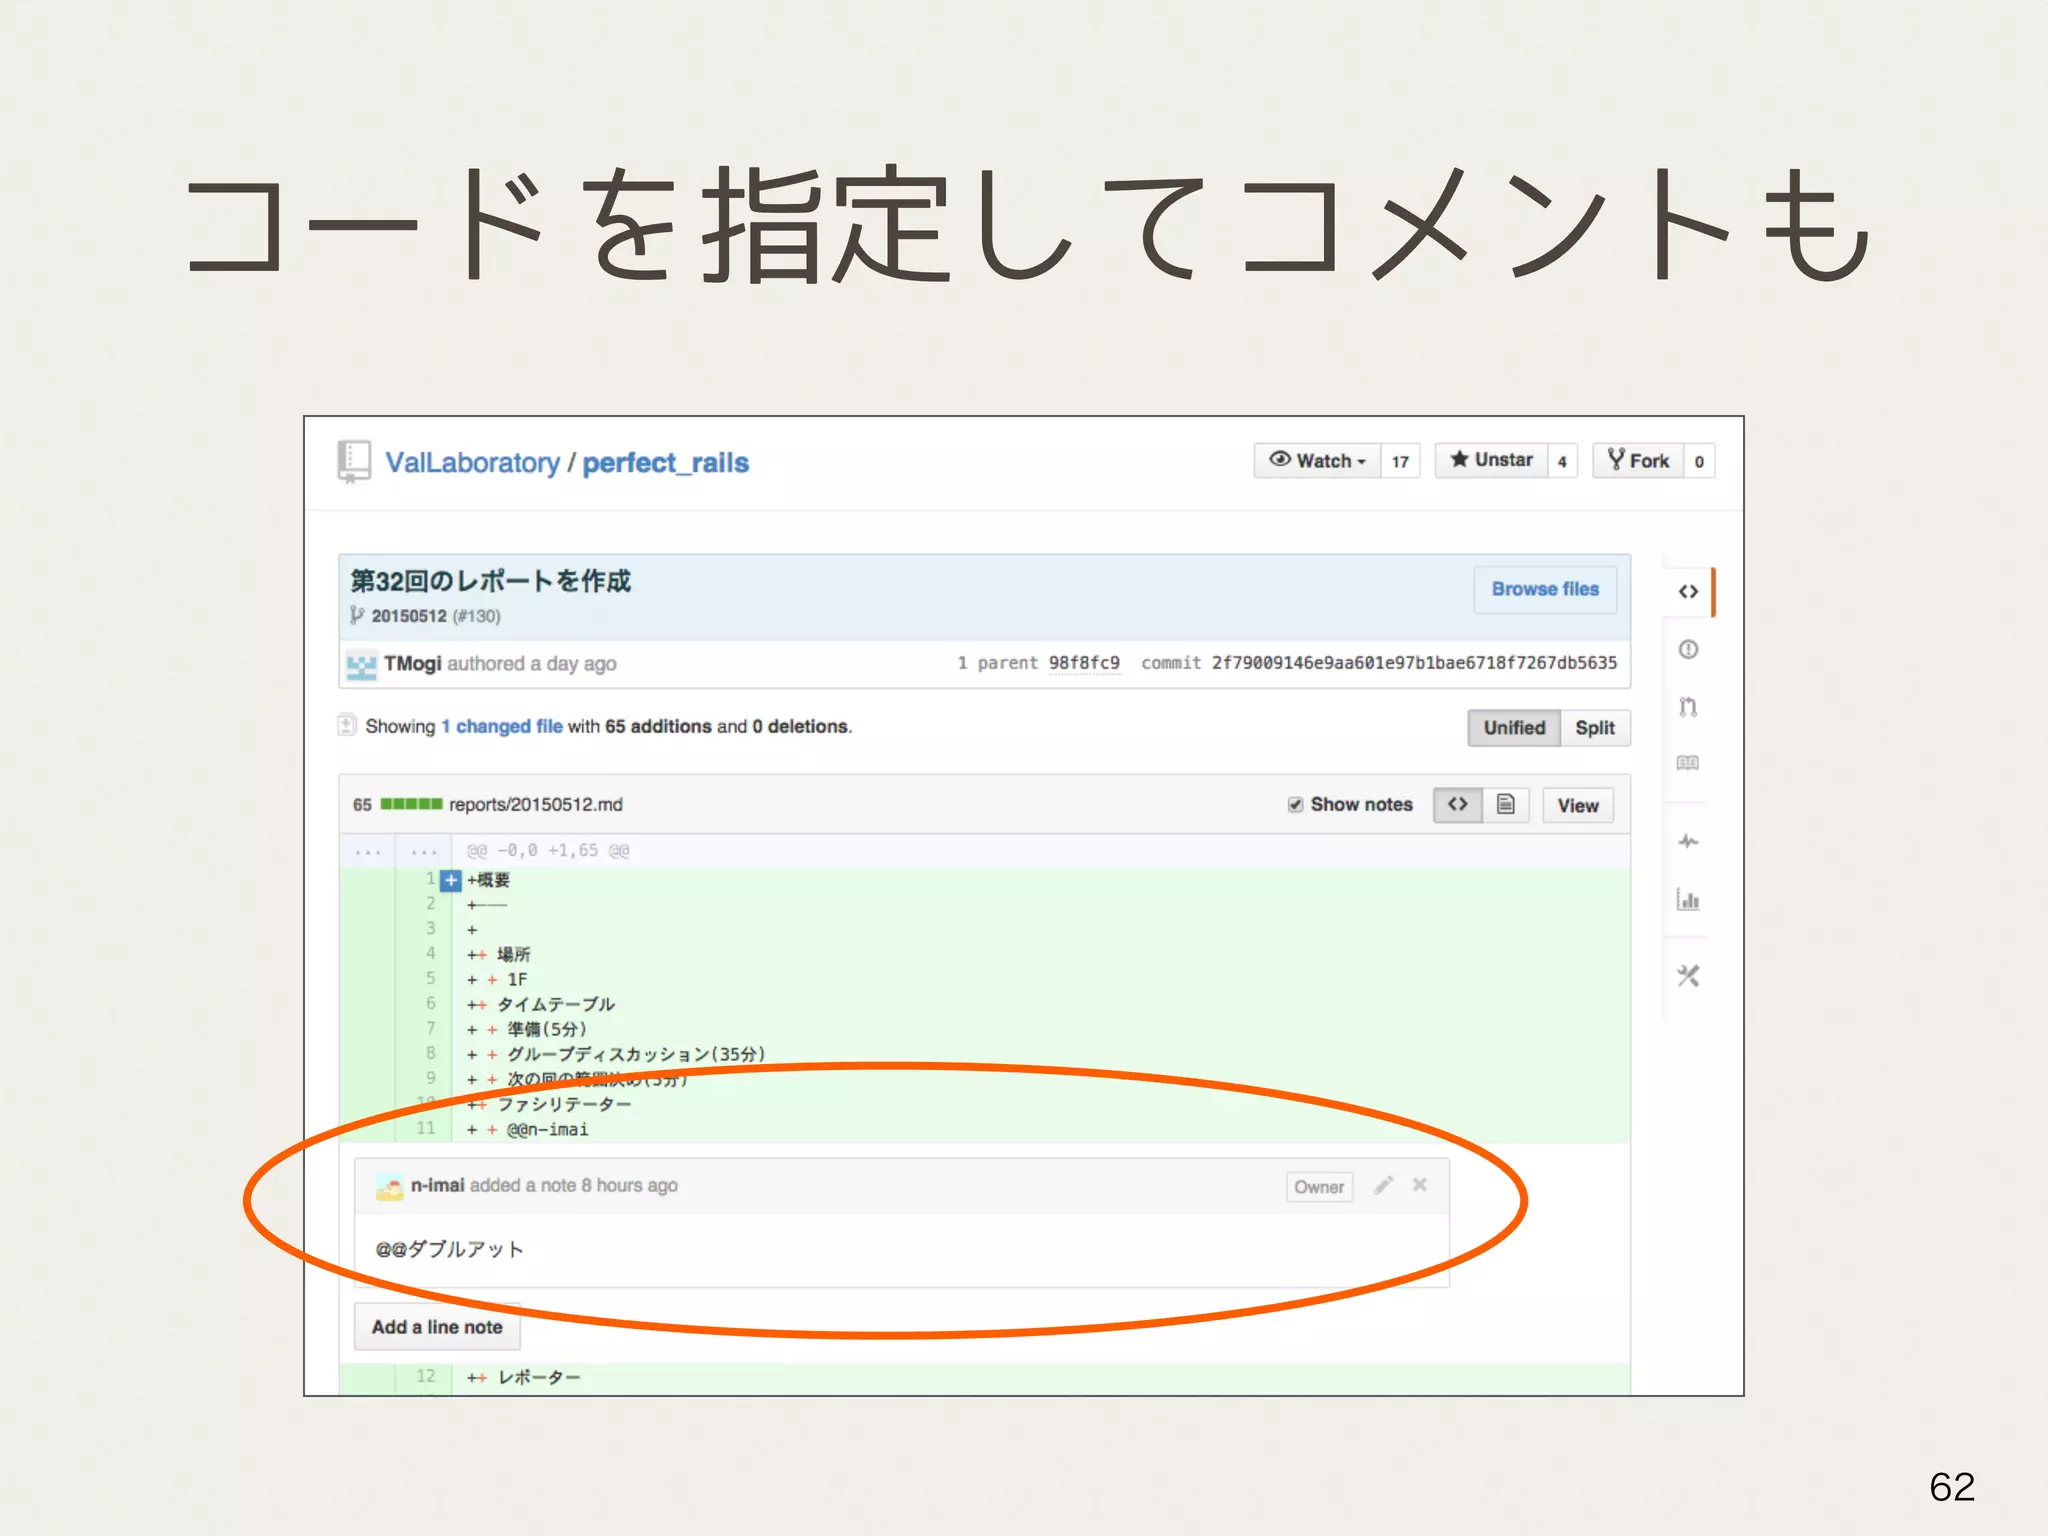Select the Split diff tab
This screenshot has height=1536, width=2048.
(x=1595, y=728)
